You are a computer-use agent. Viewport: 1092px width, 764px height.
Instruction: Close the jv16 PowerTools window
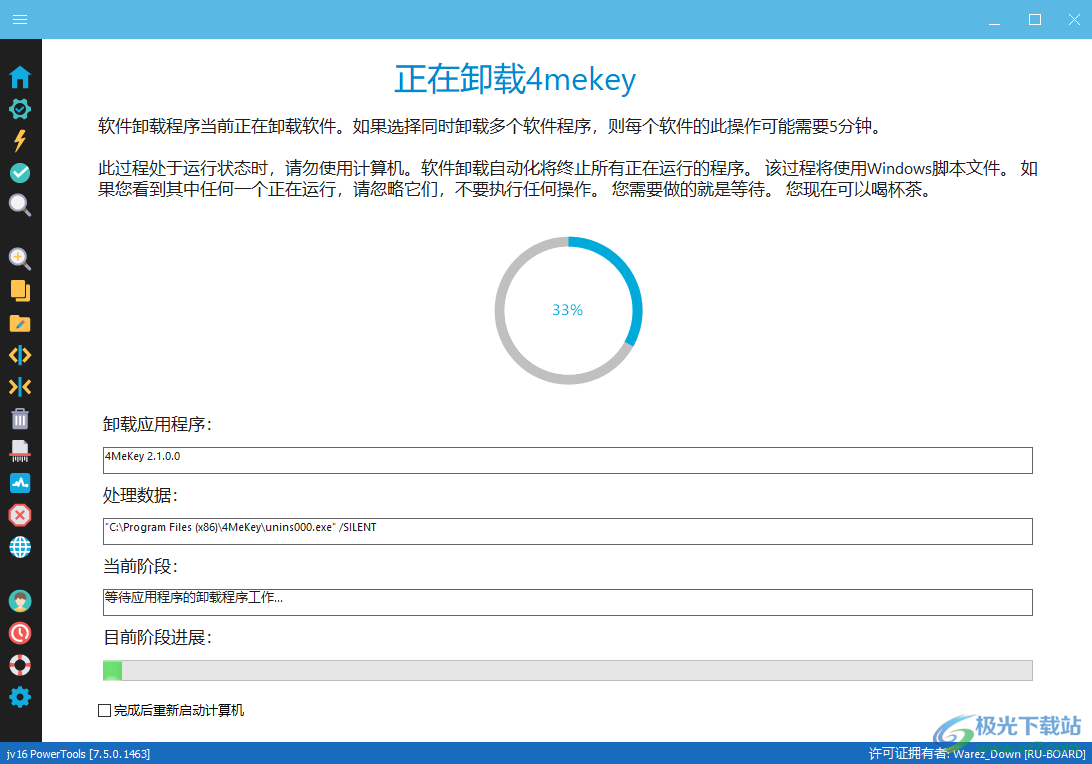(x=1074, y=20)
